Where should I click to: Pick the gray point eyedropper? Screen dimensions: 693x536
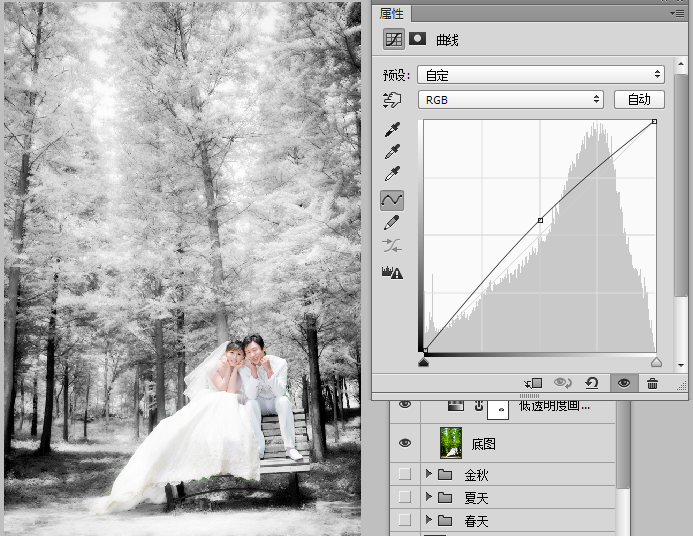pos(392,152)
